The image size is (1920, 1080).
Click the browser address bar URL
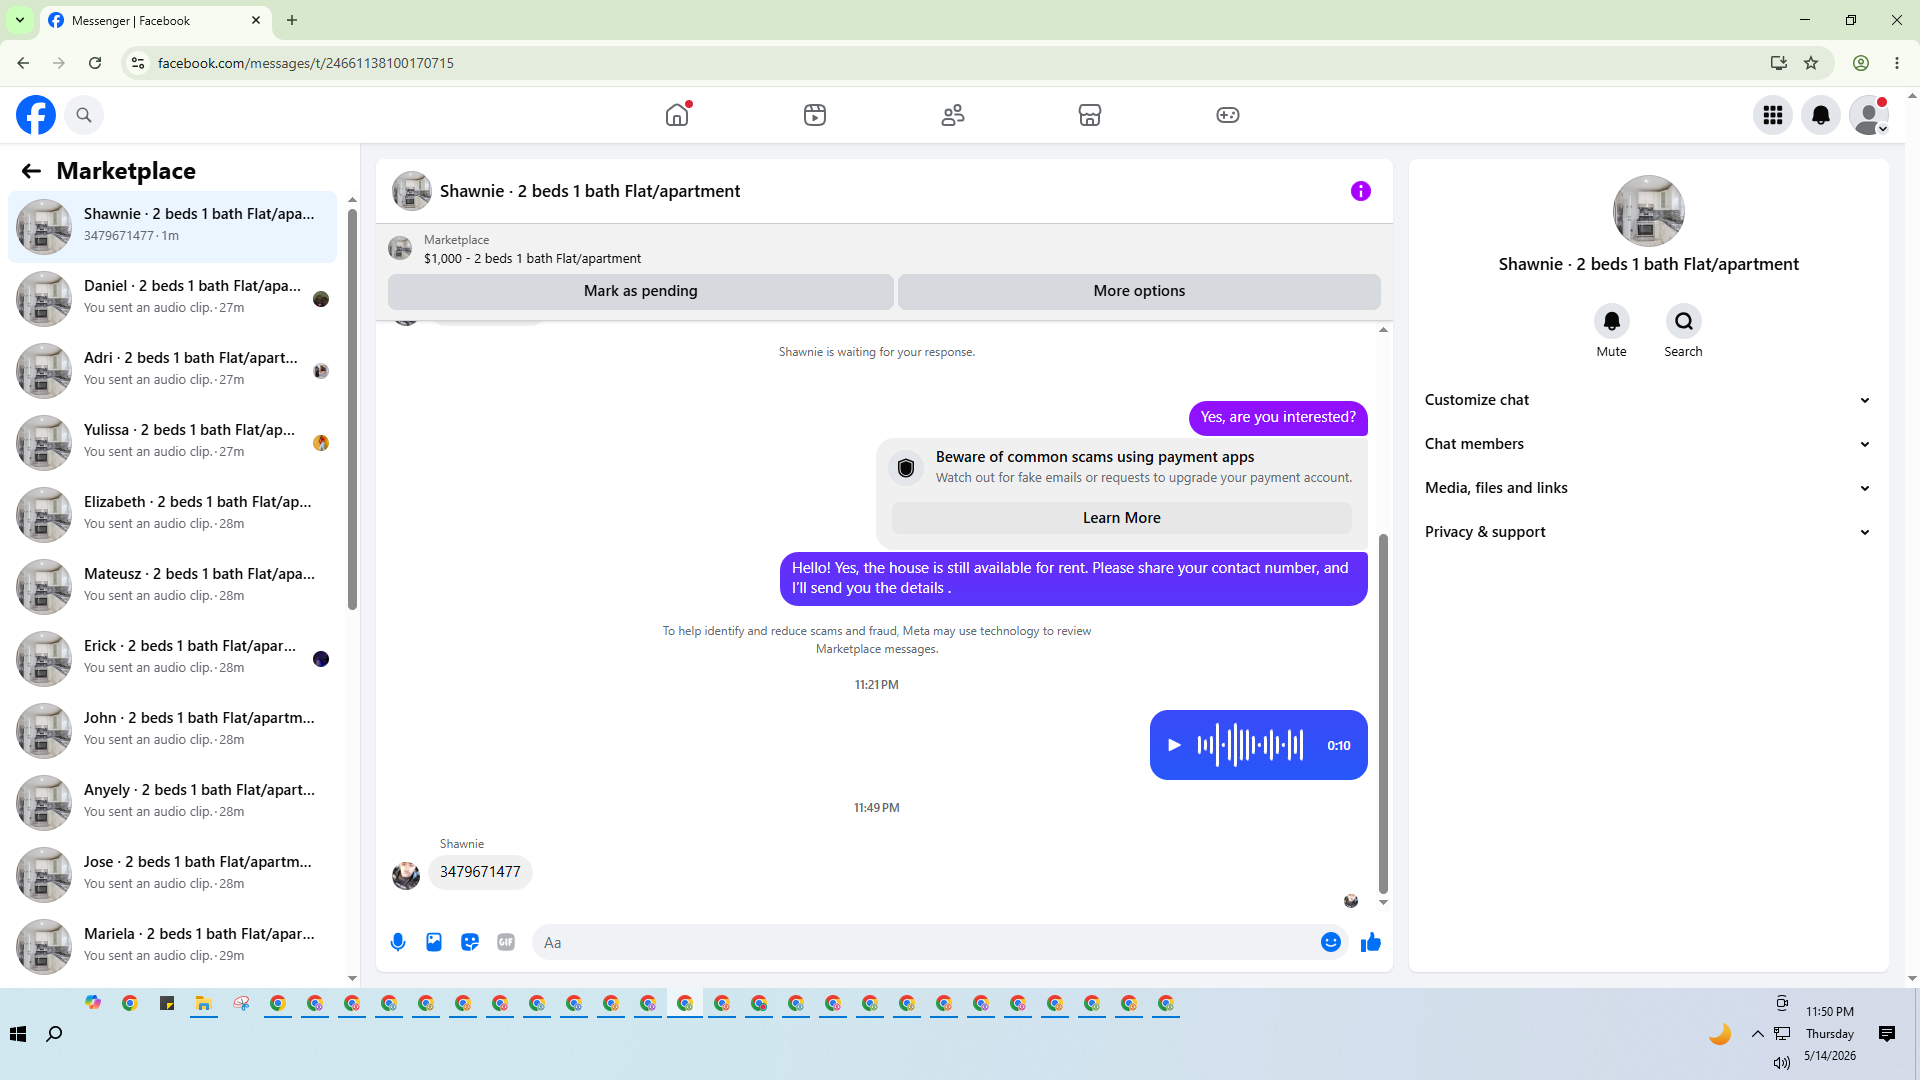point(306,63)
